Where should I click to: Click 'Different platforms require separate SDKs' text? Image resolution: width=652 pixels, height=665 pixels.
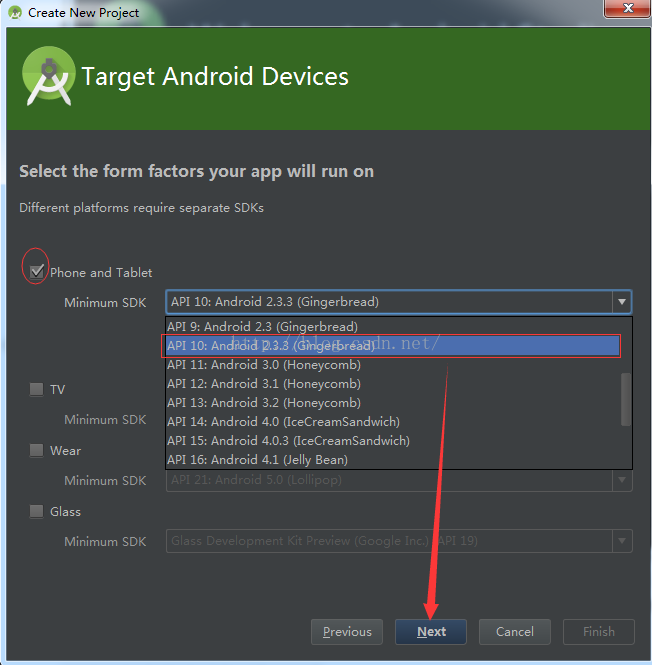pyautogui.click(x=141, y=208)
